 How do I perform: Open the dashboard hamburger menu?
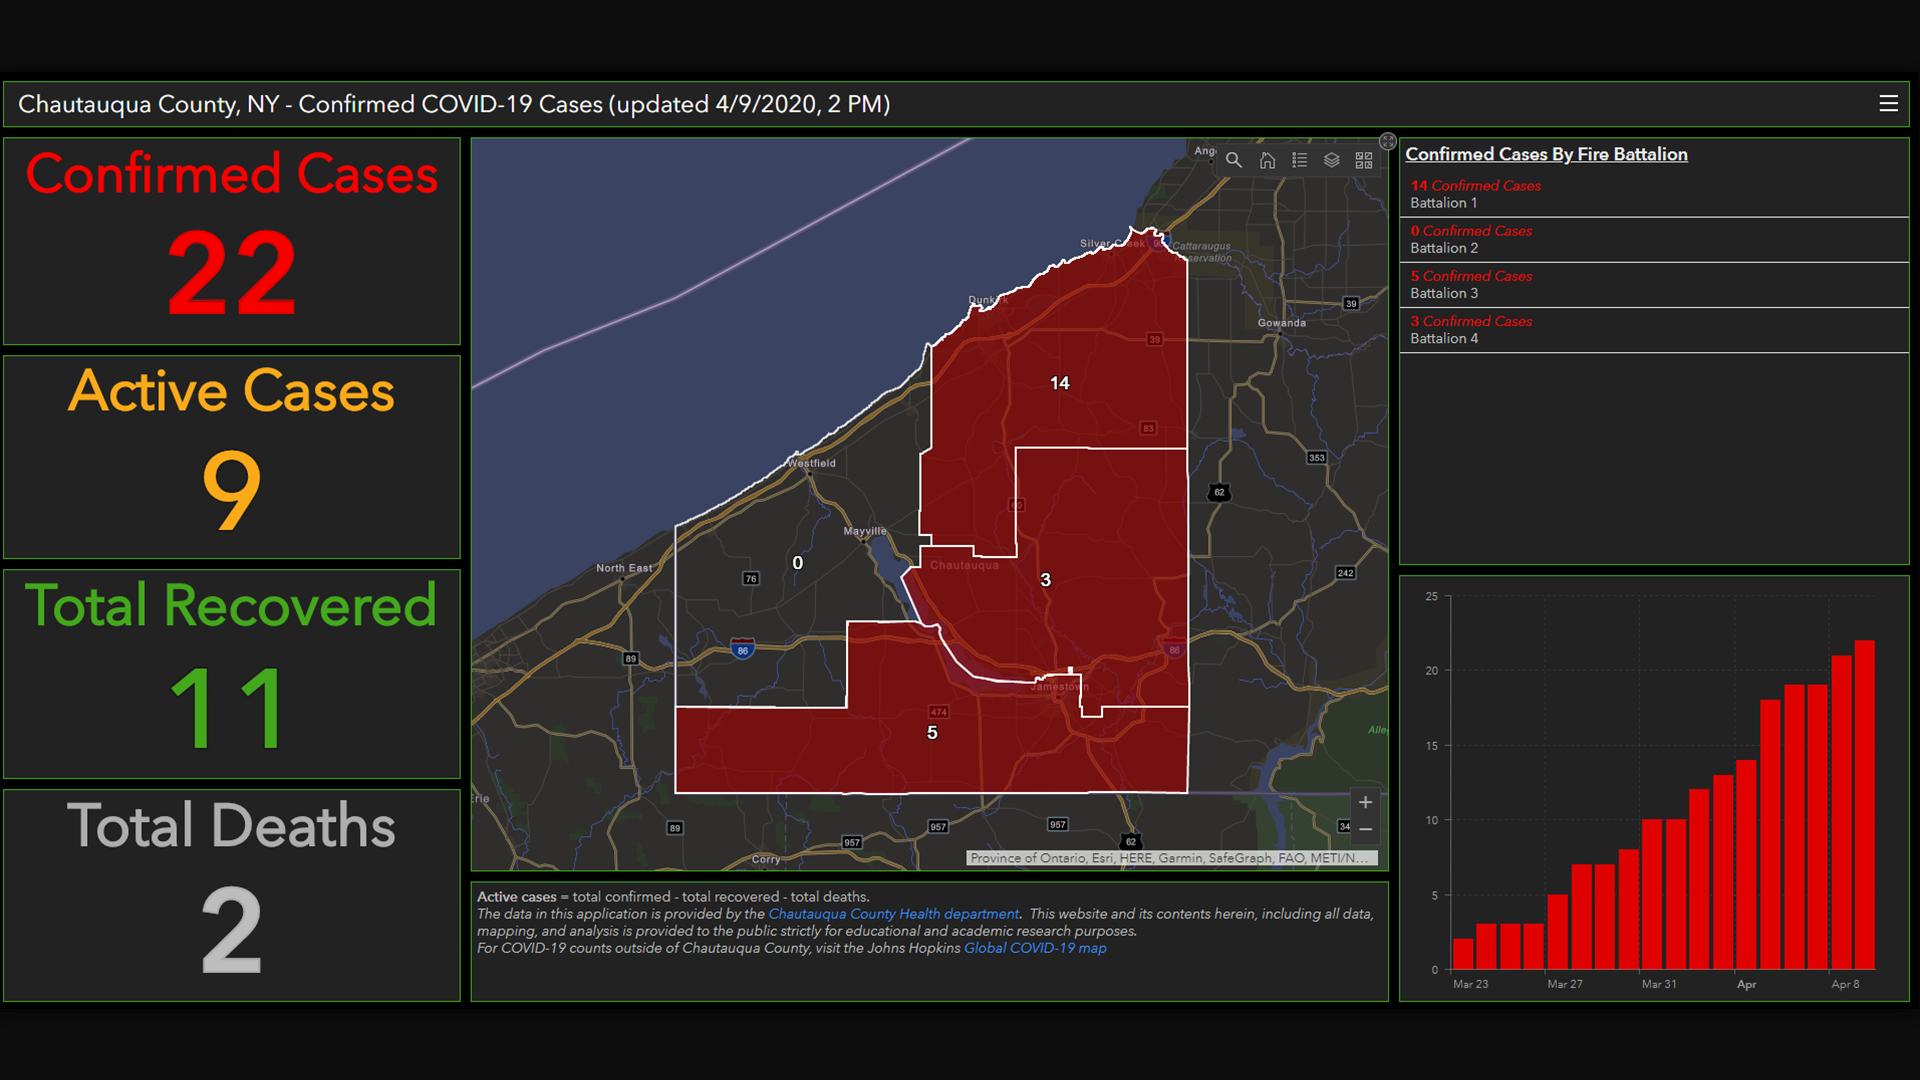click(x=1888, y=104)
